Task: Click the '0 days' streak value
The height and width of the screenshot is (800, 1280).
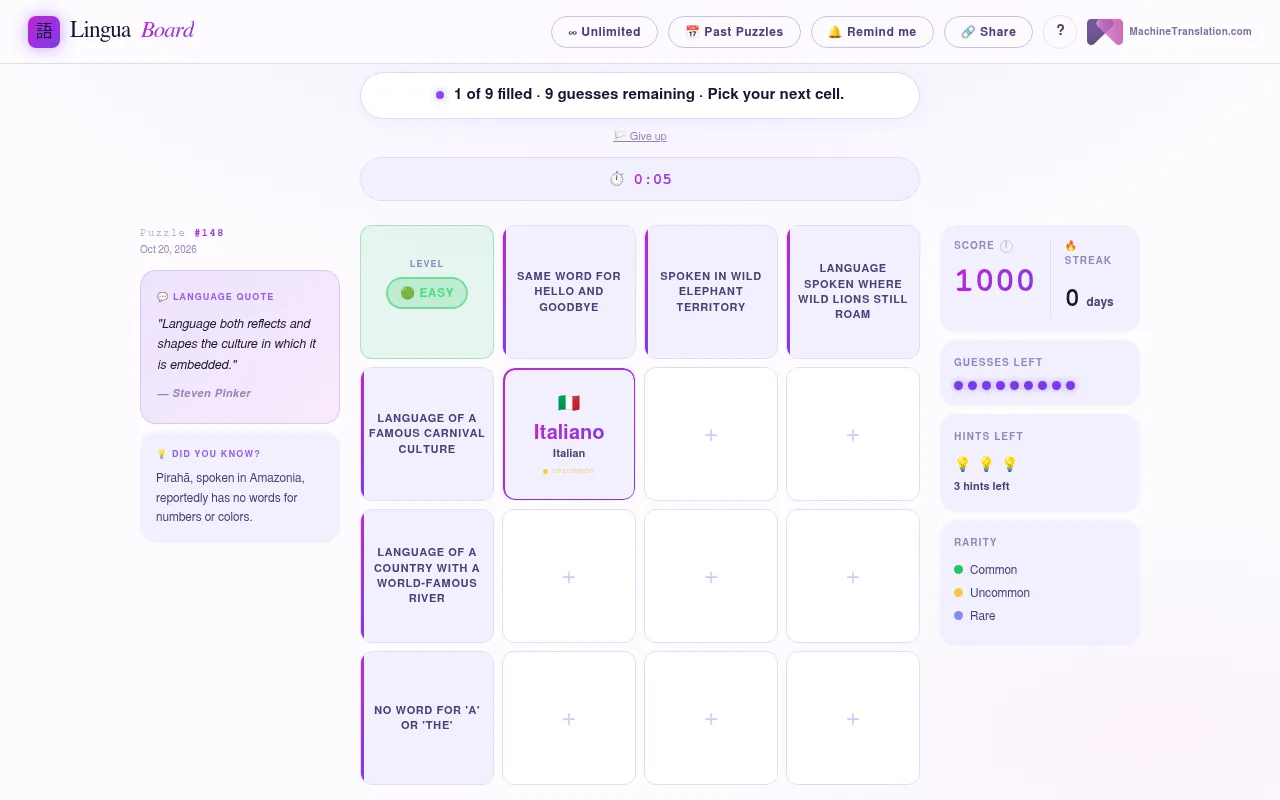Action: (1089, 298)
